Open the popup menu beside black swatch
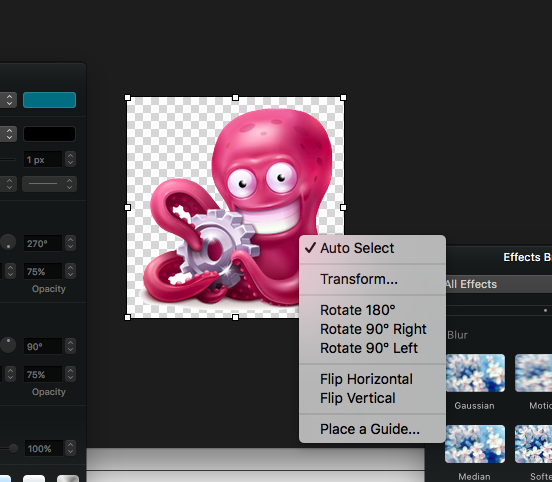 click(8, 134)
